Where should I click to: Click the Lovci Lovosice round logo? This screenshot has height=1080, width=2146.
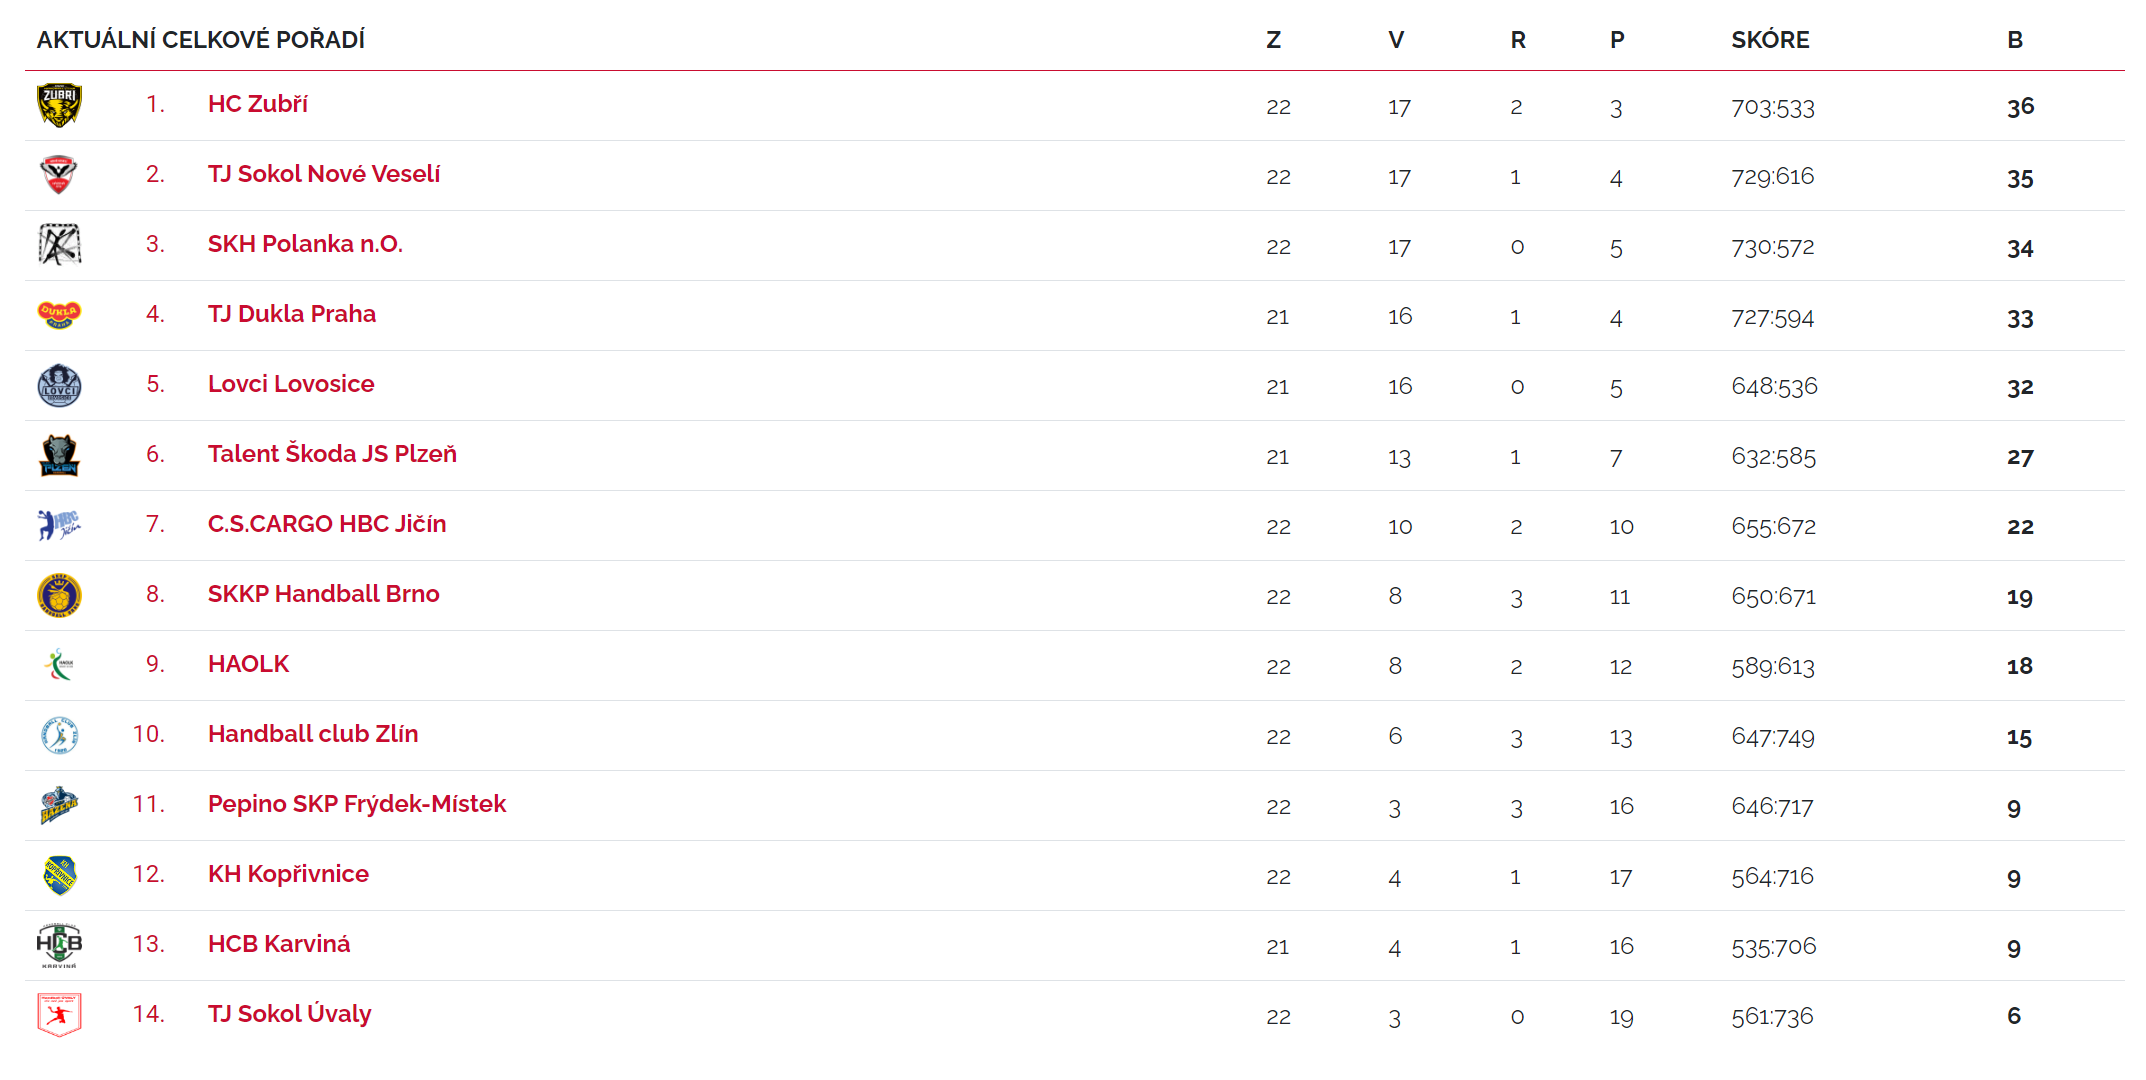(x=59, y=385)
